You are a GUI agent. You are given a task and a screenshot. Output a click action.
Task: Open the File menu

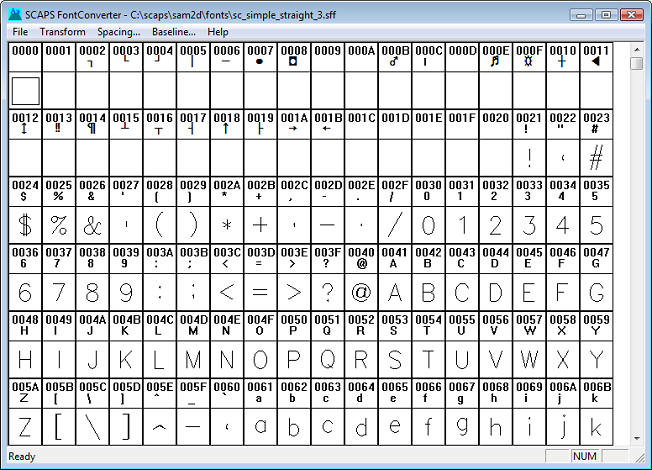tap(20, 32)
